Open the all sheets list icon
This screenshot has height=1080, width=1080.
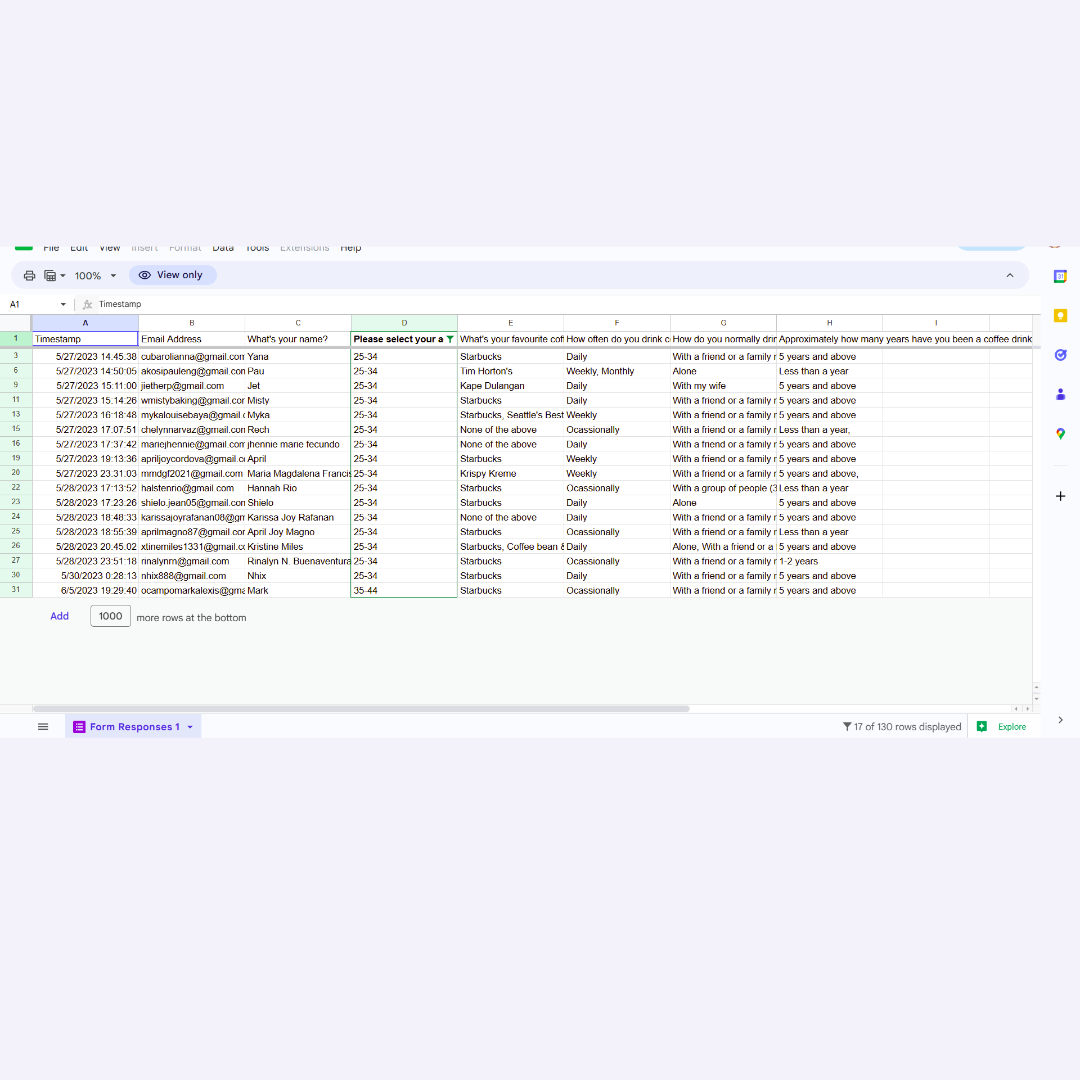click(x=43, y=727)
